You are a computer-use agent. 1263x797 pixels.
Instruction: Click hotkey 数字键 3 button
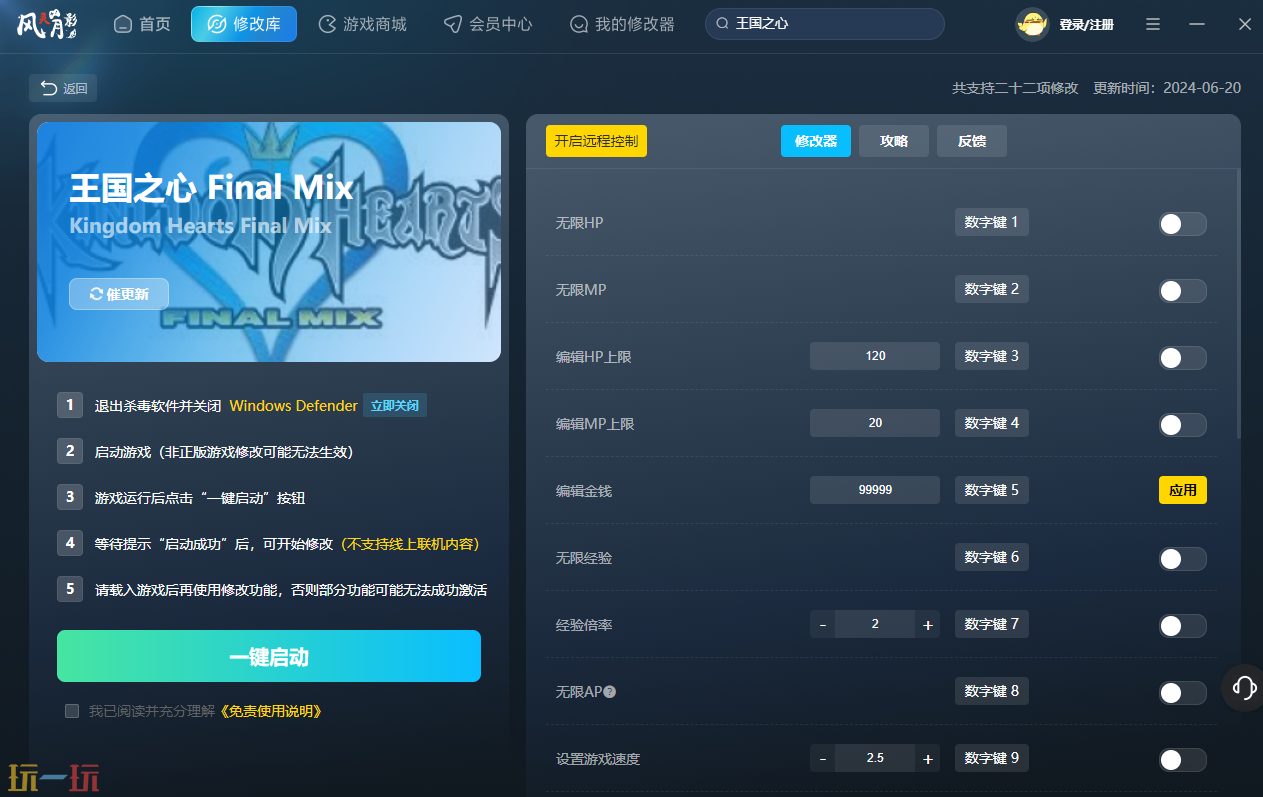pos(992,356)
